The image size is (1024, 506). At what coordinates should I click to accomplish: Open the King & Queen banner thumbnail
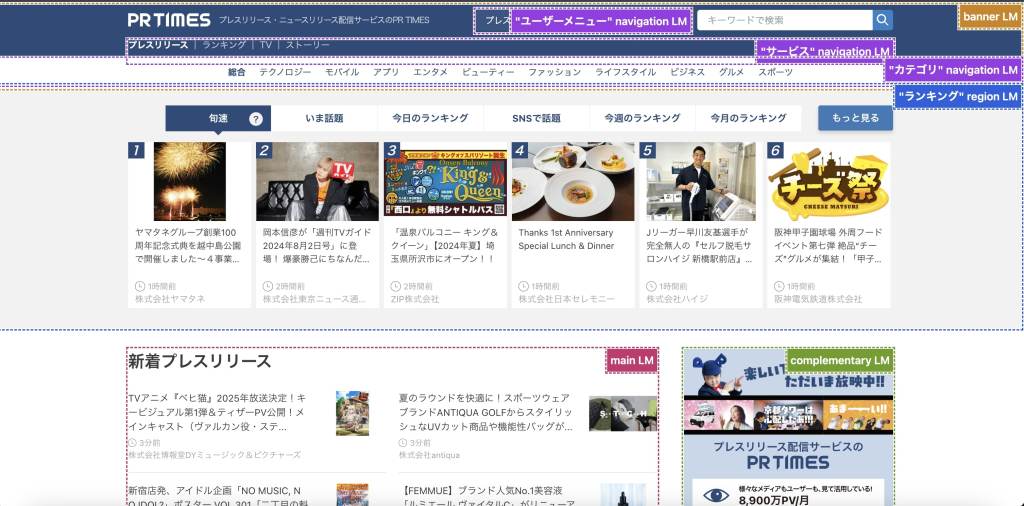coord(445,182)
